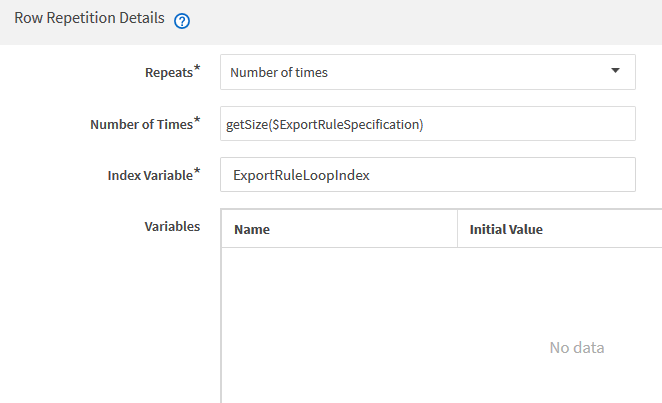Image resolution: width=662 pixels, height=403 pixels.
Task: Click divider between Name and Initial Value
Action: click(457, 229)
